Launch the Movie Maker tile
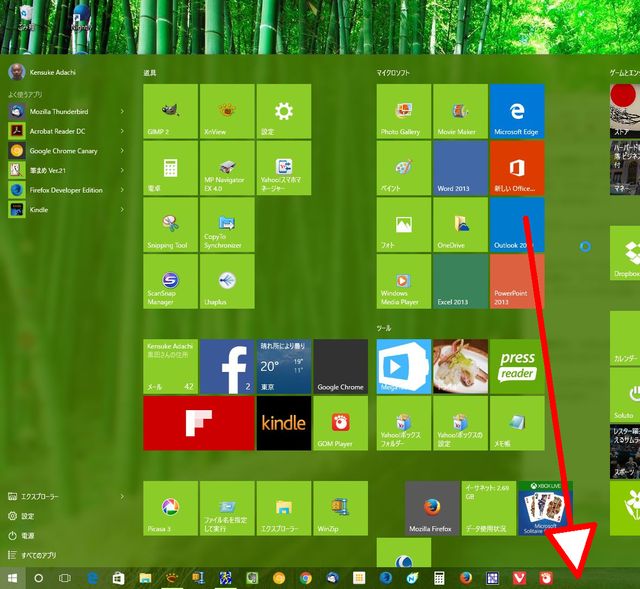 point(460,111)
